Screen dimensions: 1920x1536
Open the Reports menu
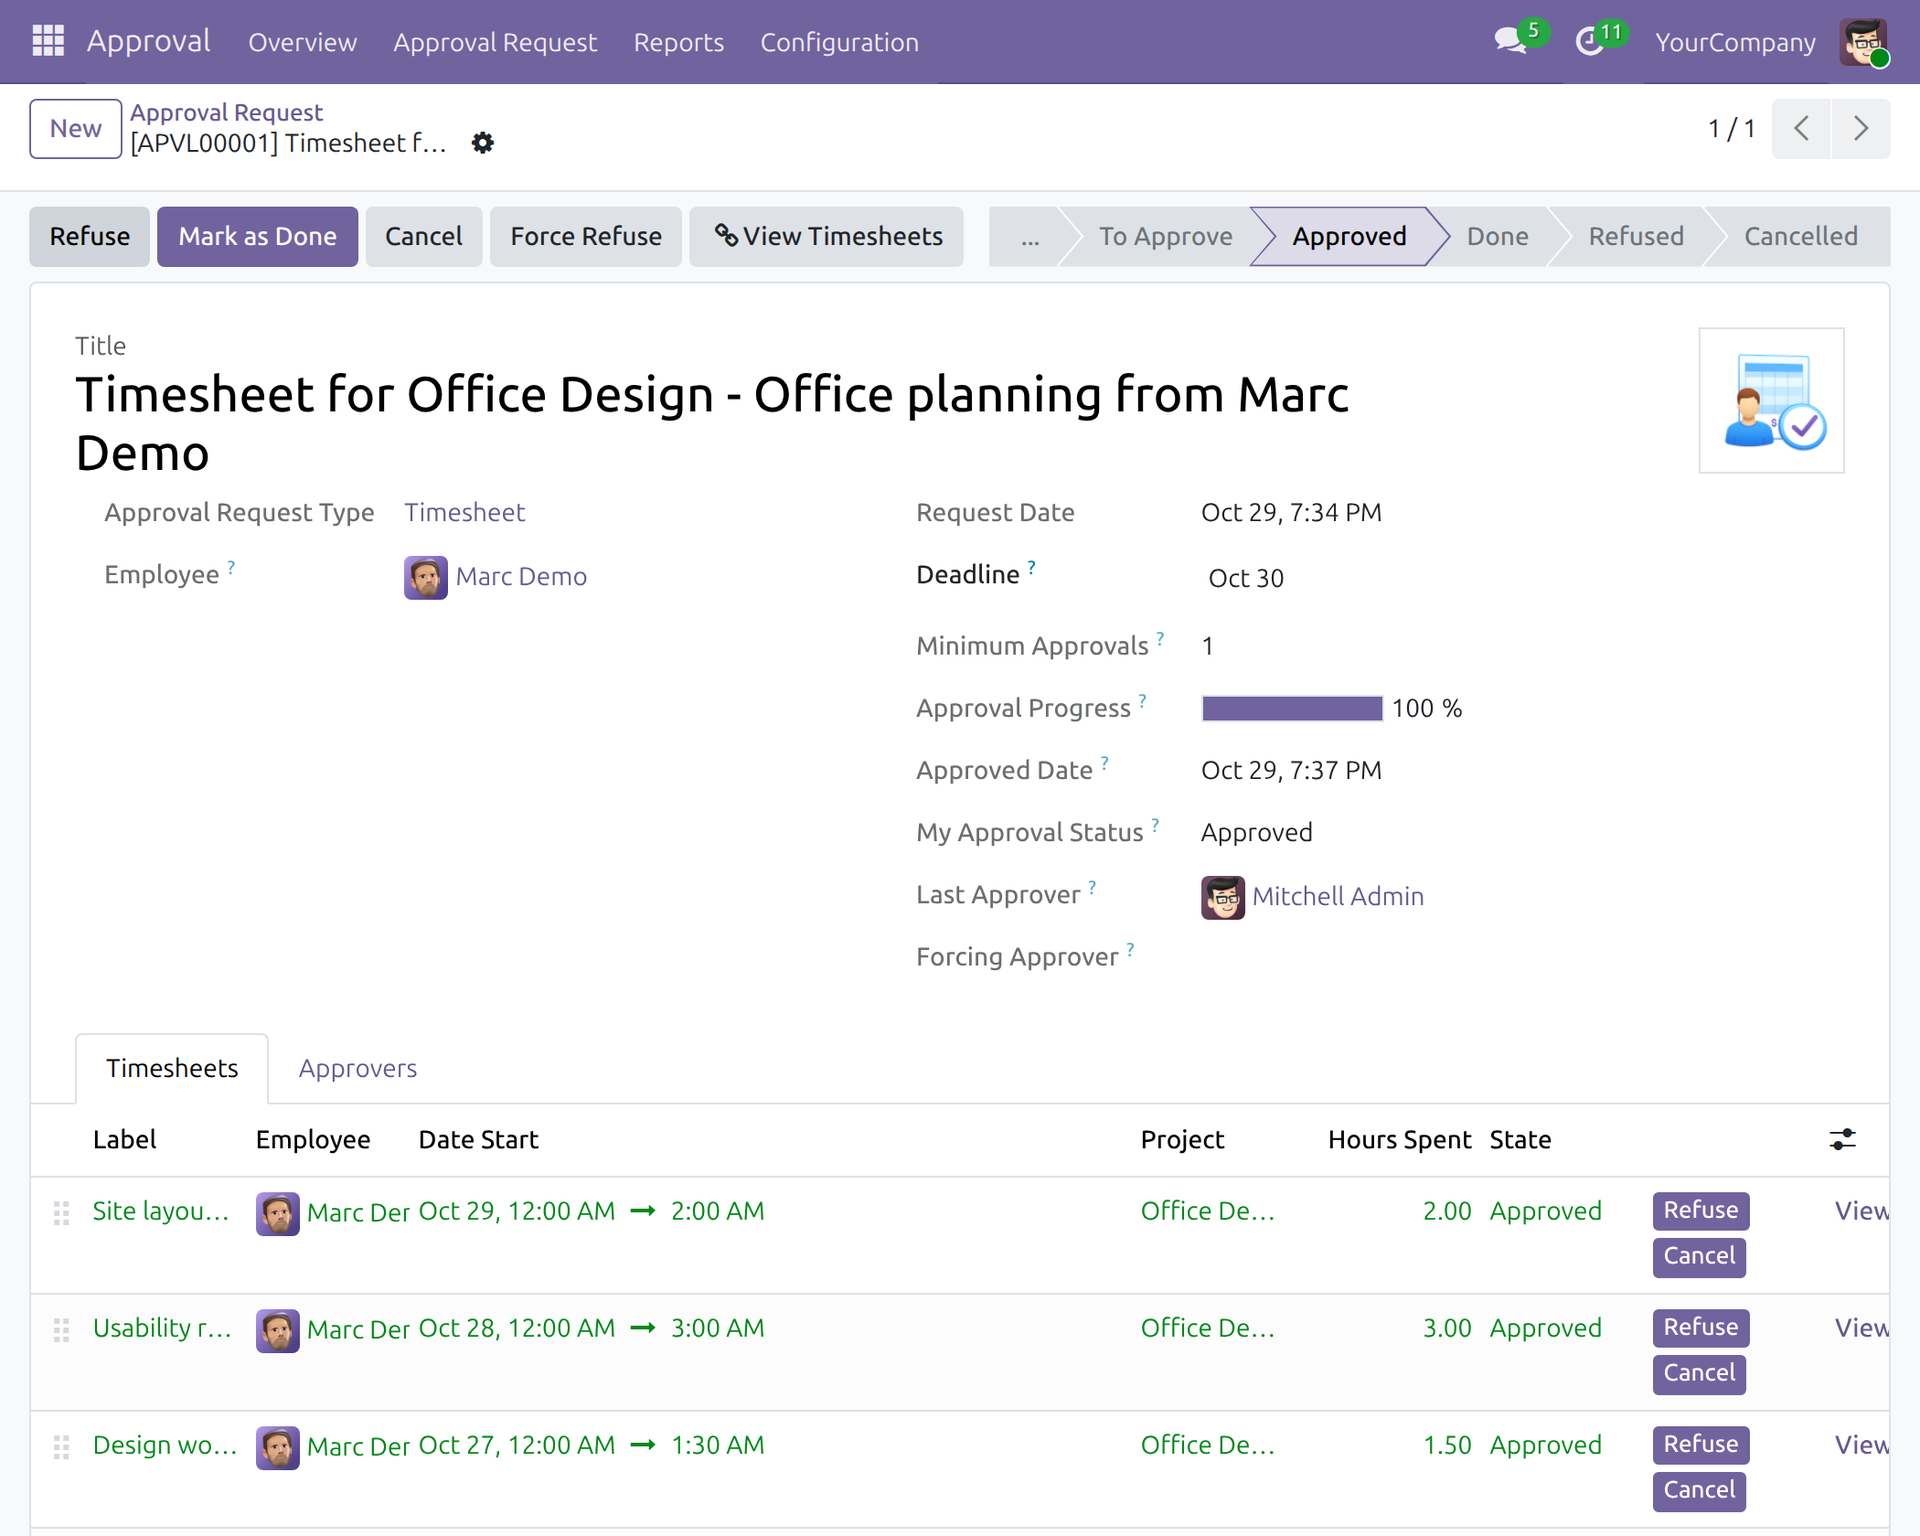[678, 42]
